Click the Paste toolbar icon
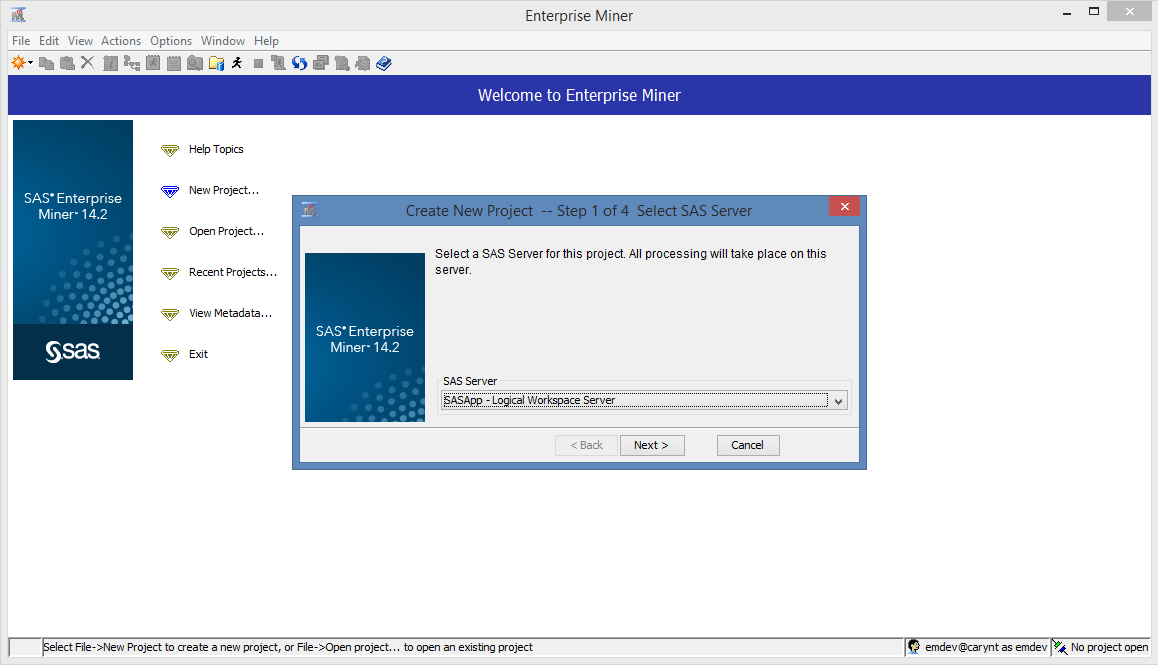The image size is (1158, 665). 67,62
